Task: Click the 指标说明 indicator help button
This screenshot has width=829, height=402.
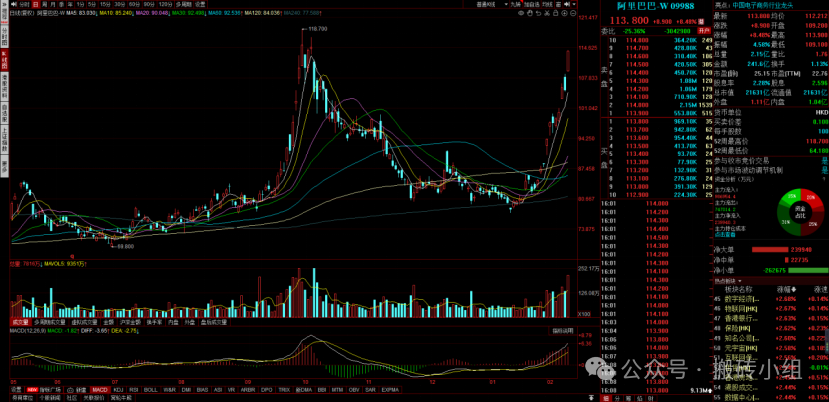Action: click(x=563, y=331)
